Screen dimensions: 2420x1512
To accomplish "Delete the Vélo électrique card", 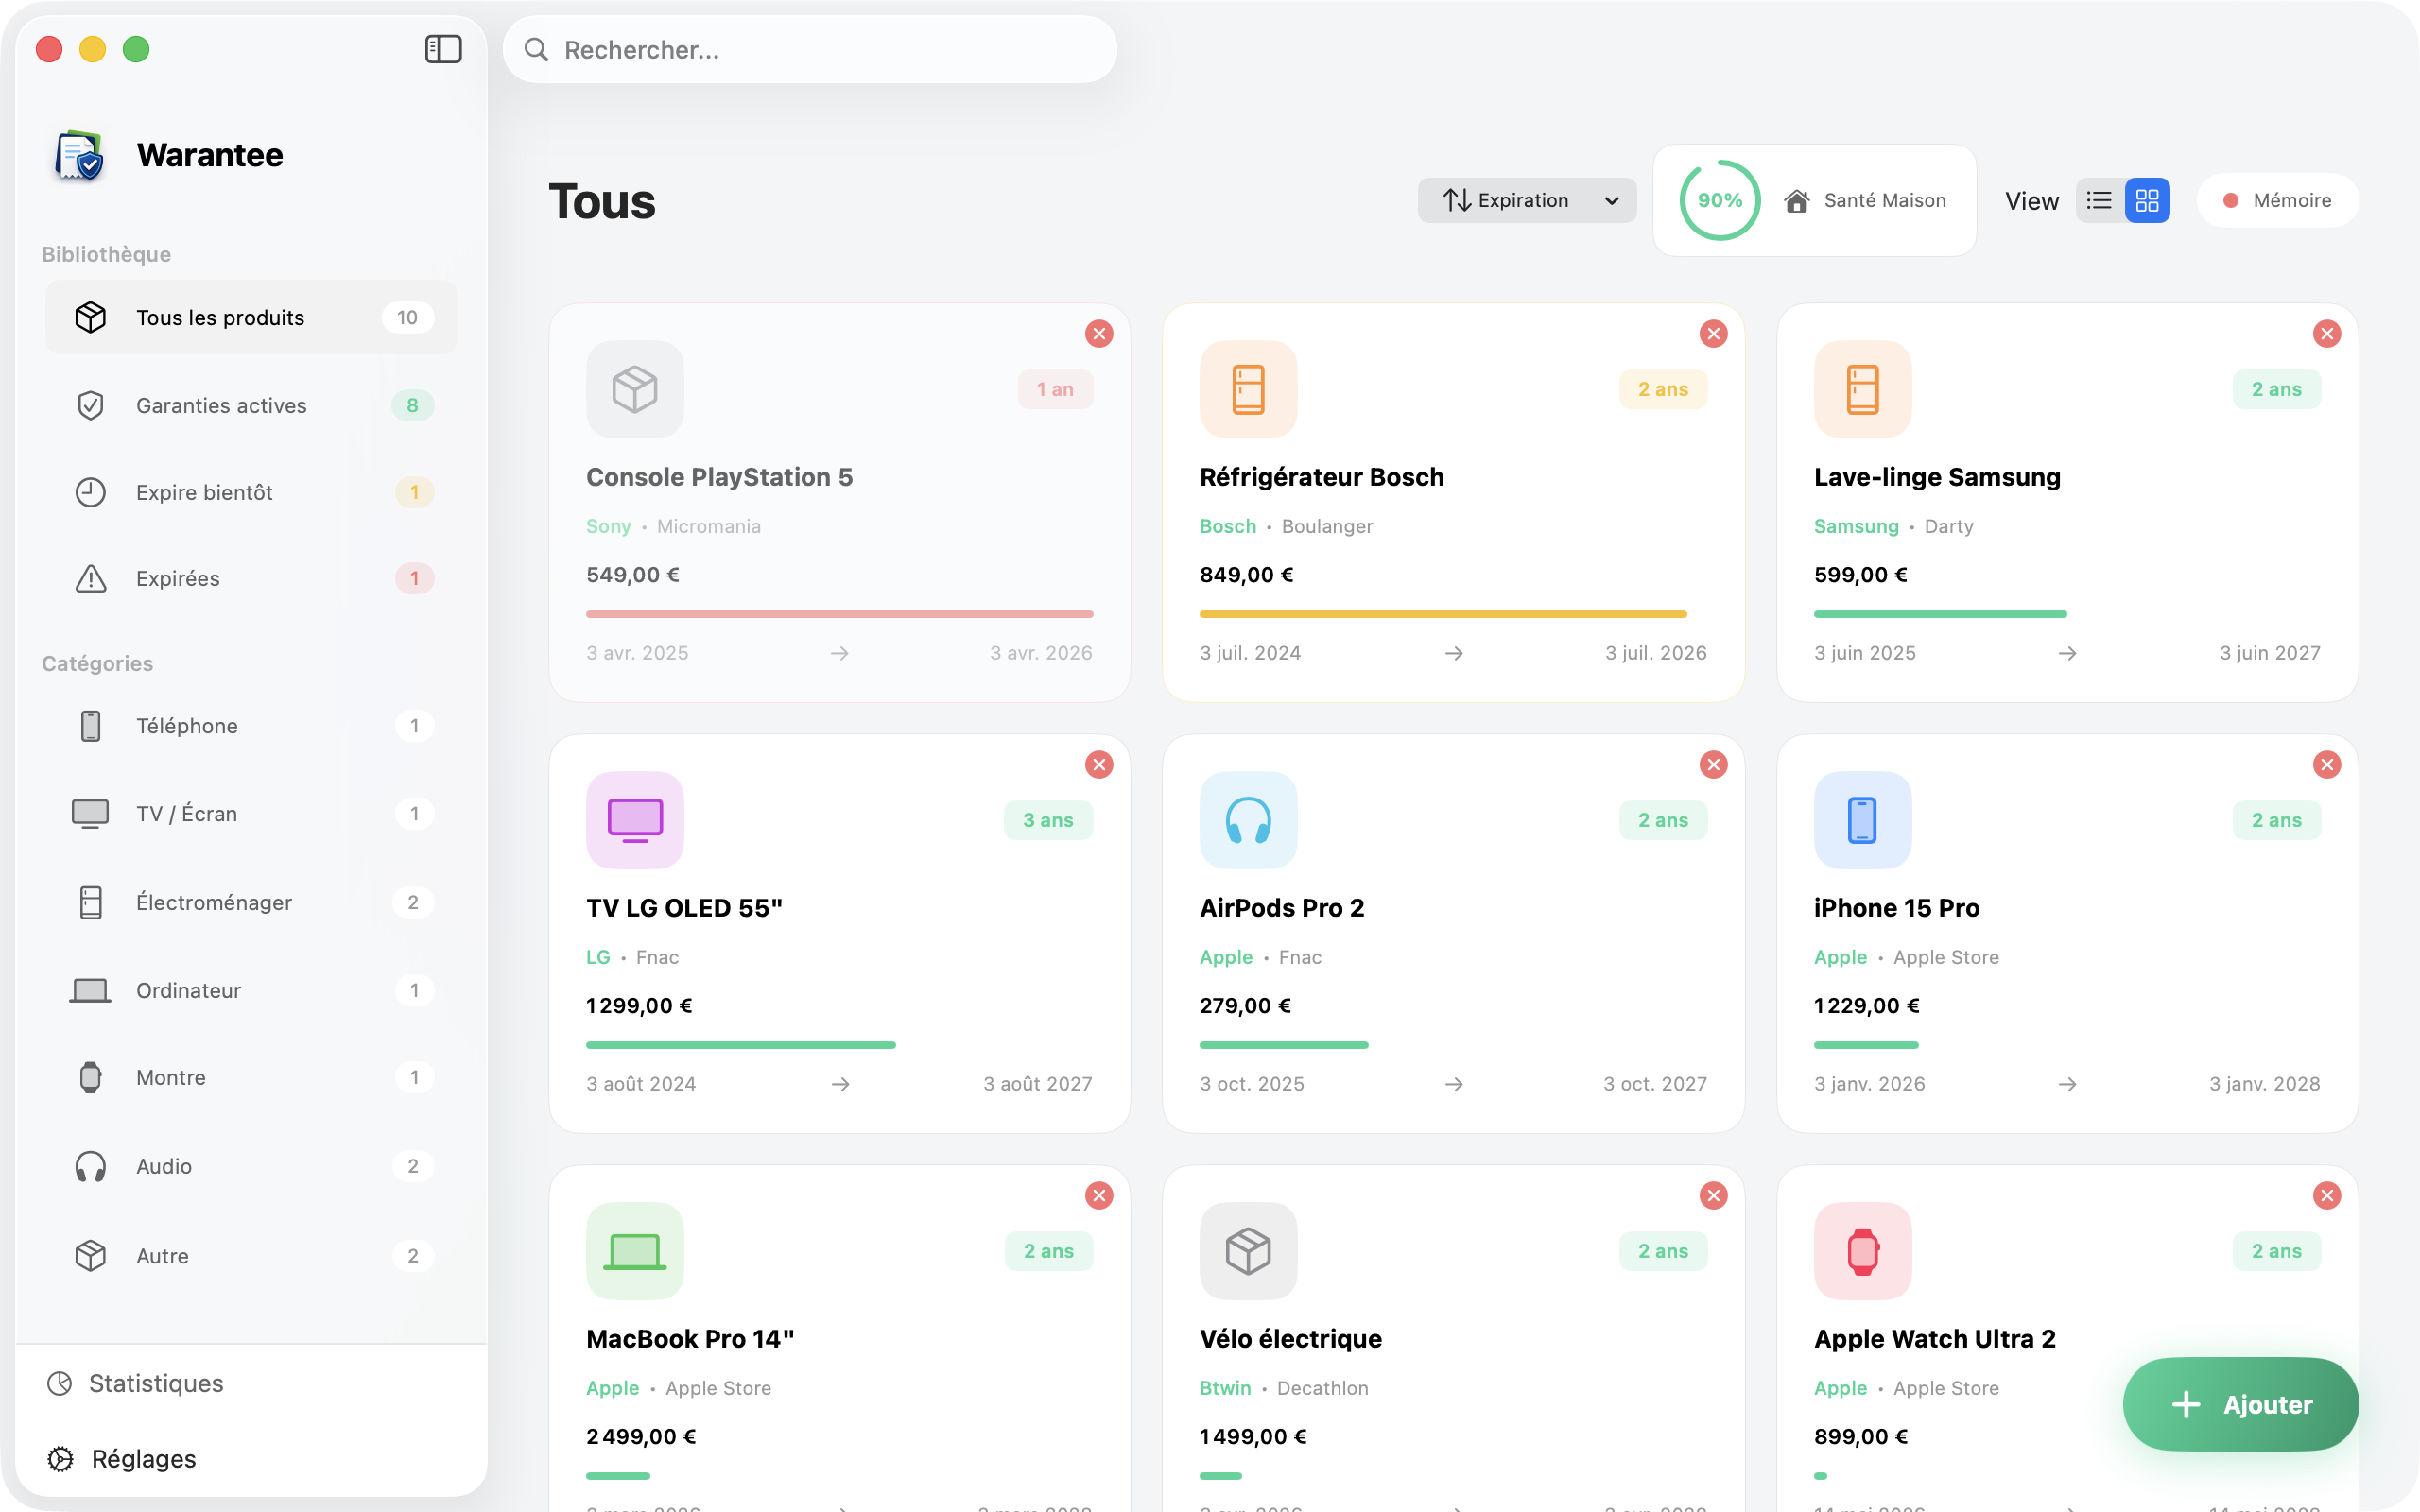I will 1713,1196.
